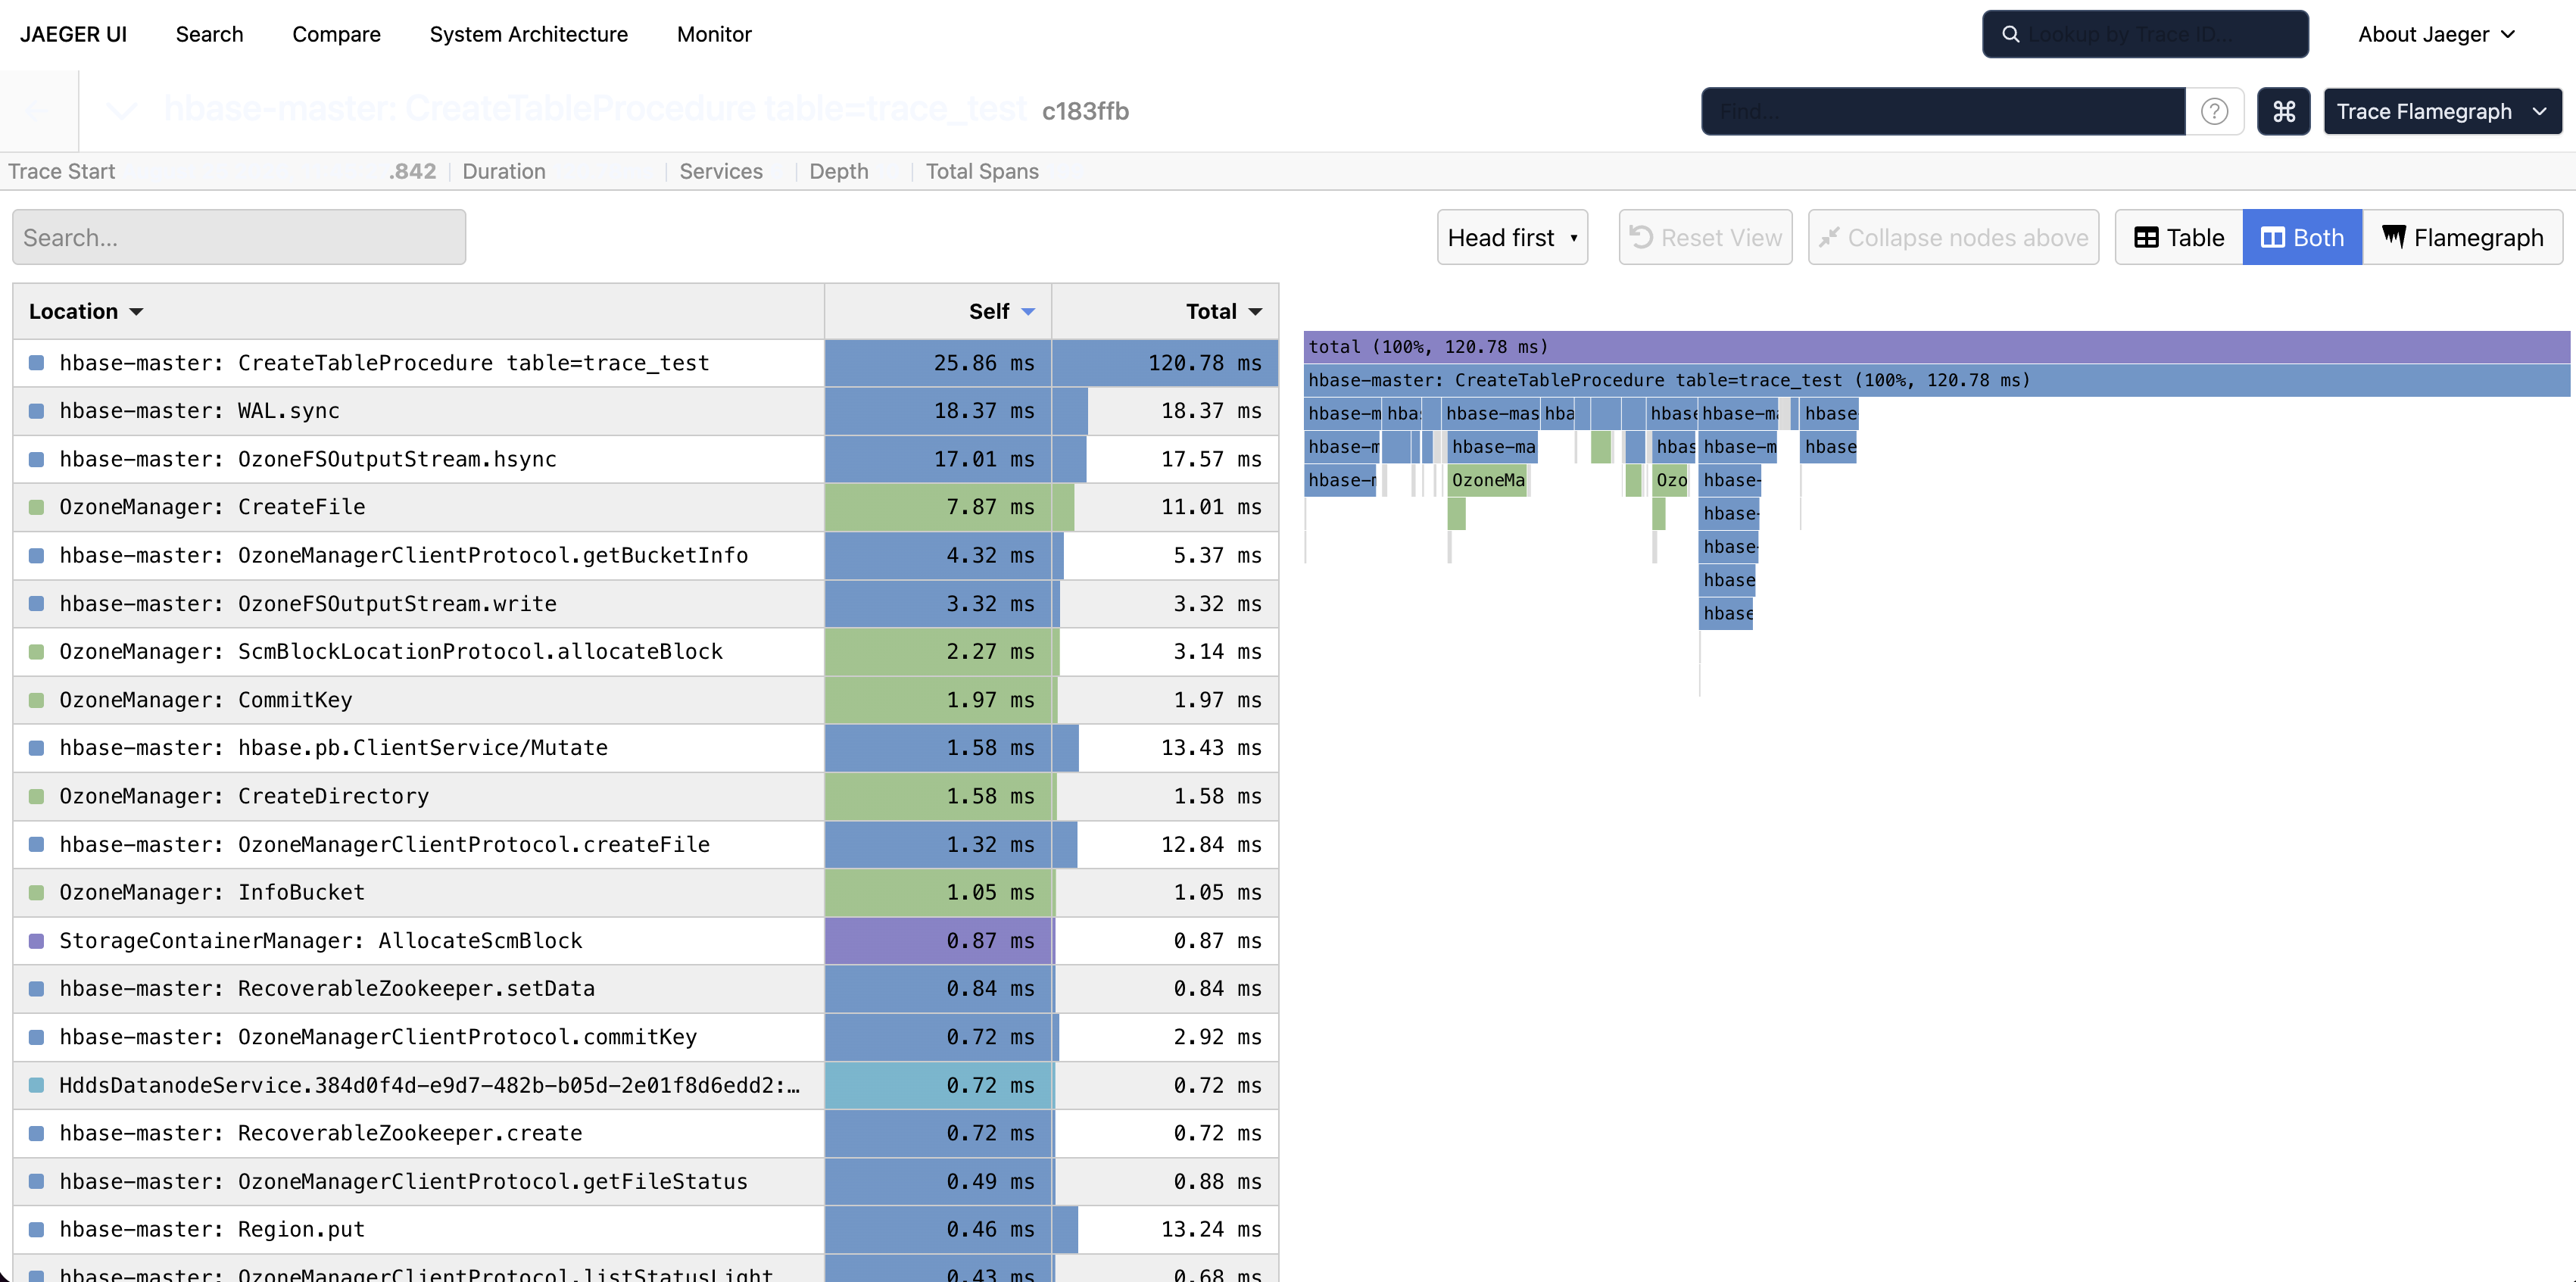Click color square beside WAL.sync row
This screenshot has width=2576, height=1282.
(x=37, y=411)
